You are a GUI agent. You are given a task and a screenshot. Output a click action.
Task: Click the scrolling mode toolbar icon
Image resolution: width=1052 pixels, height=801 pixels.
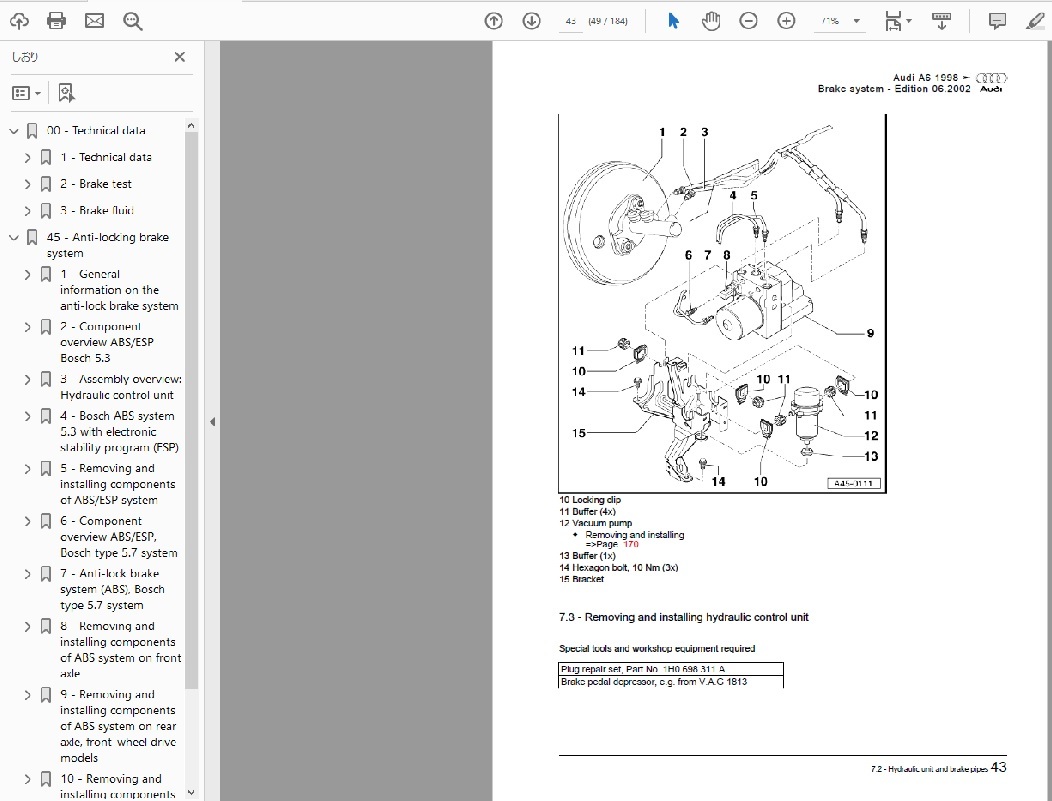click(941, 21)
